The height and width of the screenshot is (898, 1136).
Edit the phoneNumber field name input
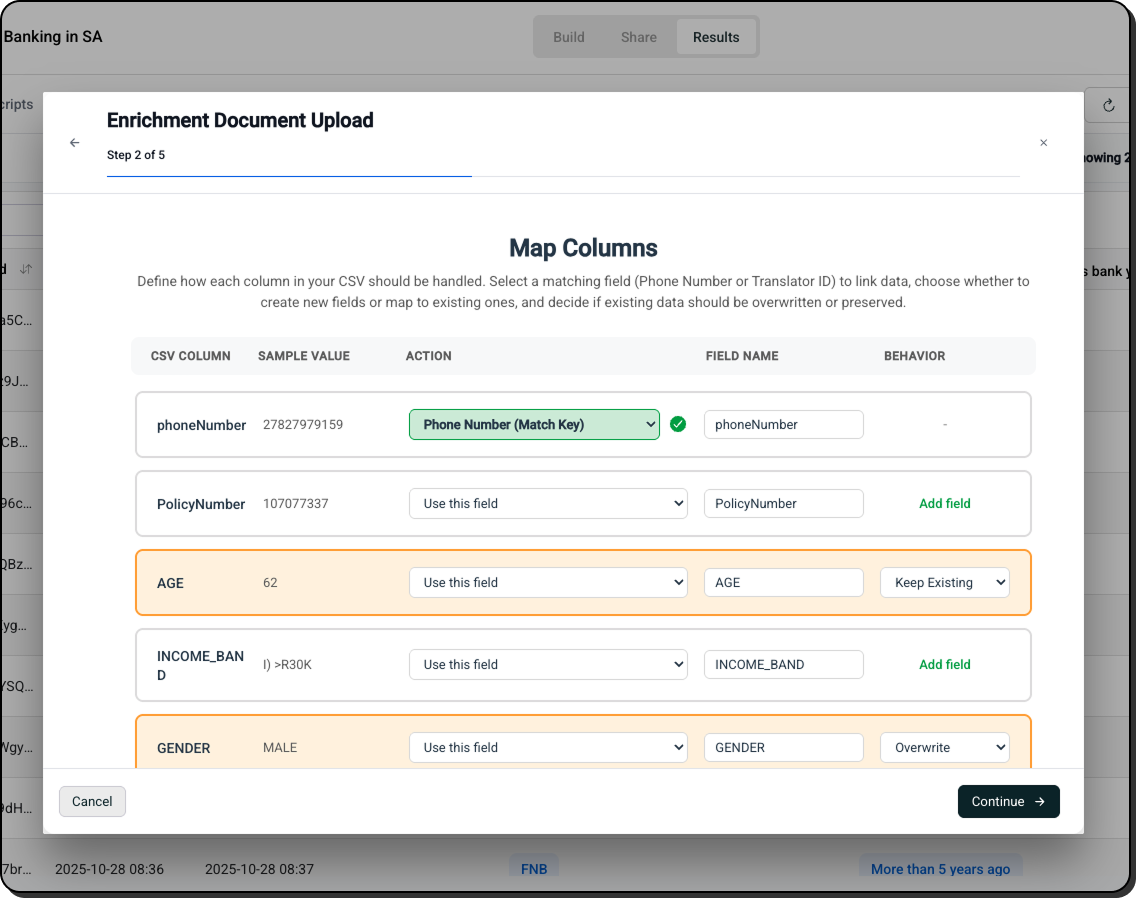point(783,424)
